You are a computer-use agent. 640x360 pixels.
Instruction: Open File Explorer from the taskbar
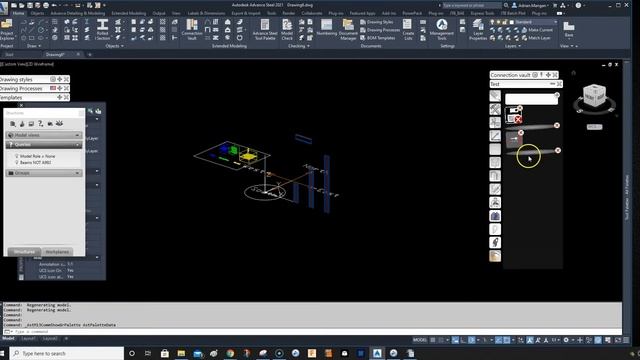[x=181, y=353]
